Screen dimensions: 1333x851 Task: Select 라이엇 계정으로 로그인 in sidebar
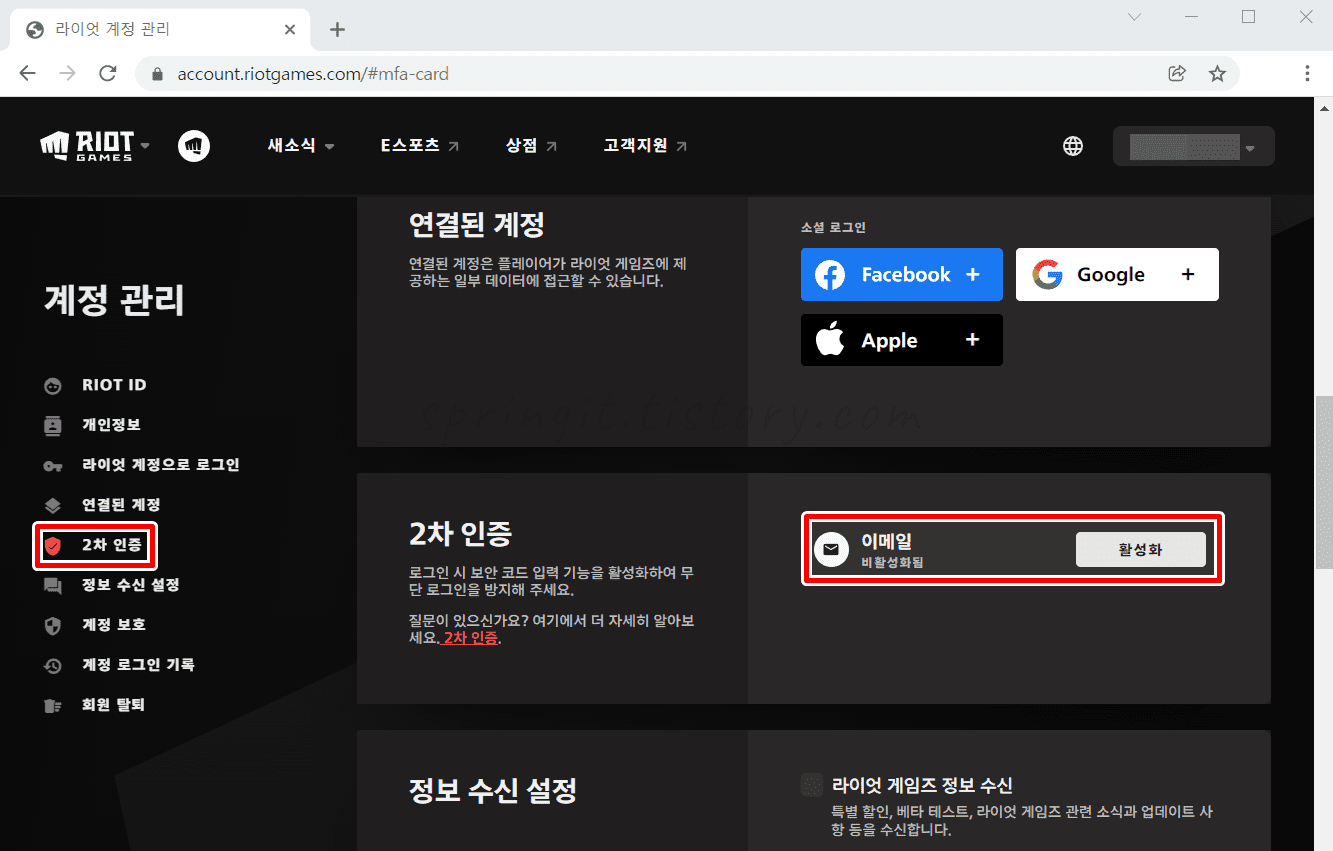coord(161,465)
